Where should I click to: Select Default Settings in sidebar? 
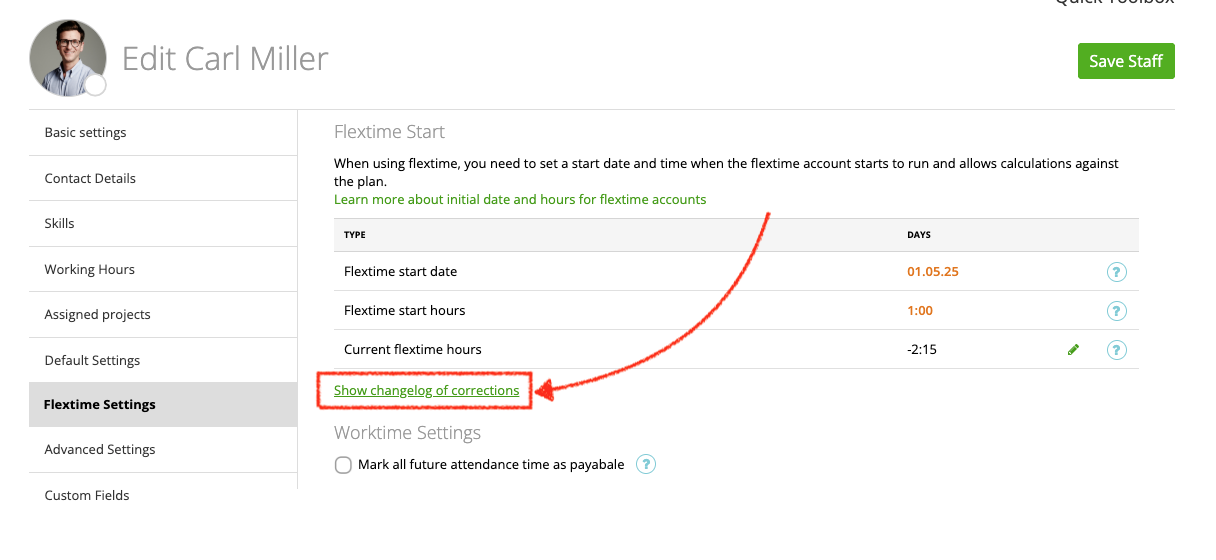click(92, 361)
